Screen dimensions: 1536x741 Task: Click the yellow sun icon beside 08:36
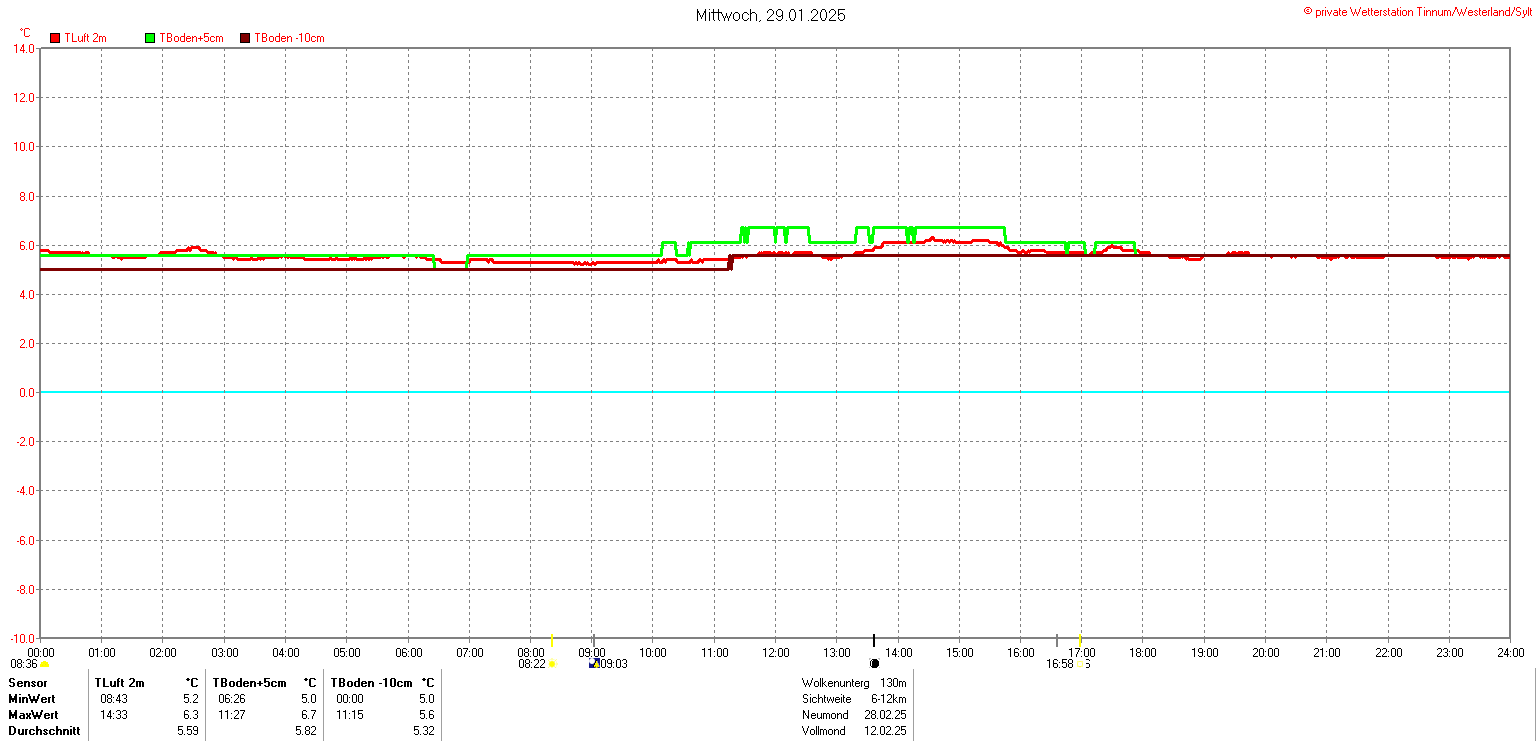click(x=44, y=664)
